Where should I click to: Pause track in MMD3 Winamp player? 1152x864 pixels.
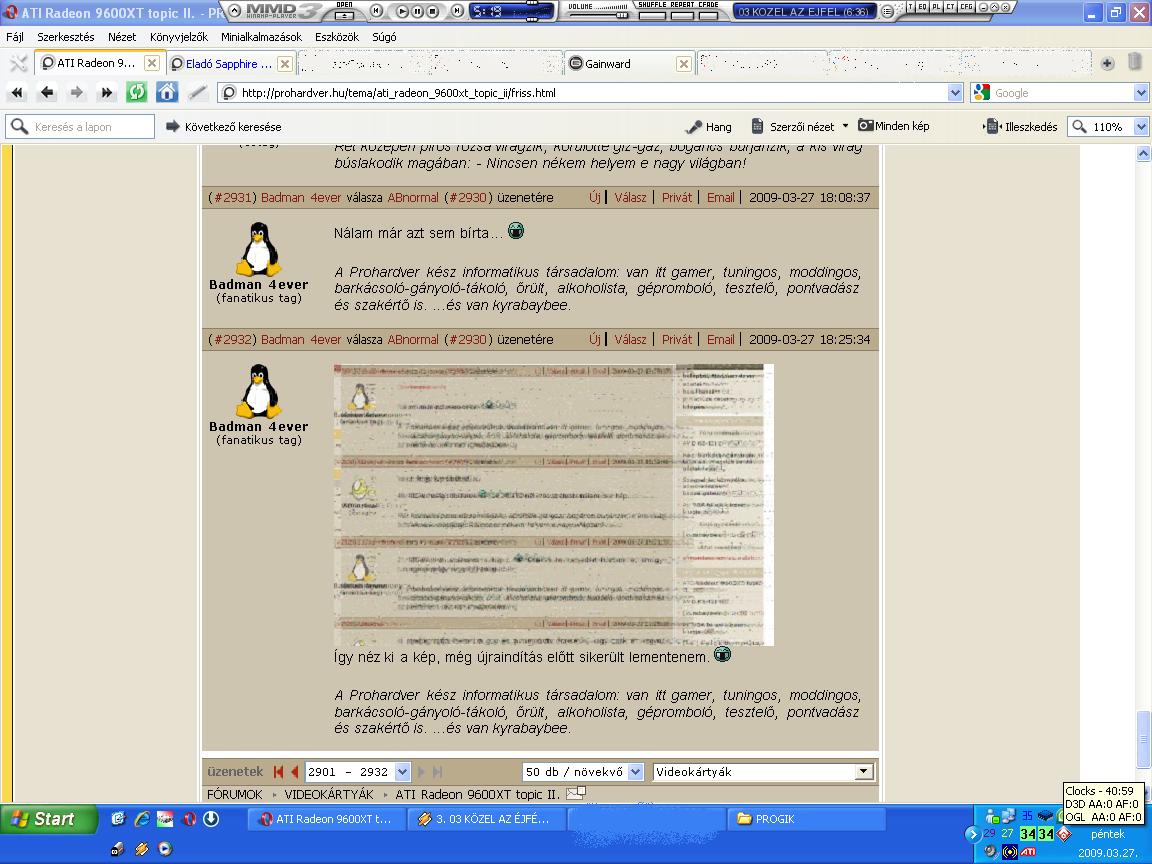coord(417,11)
